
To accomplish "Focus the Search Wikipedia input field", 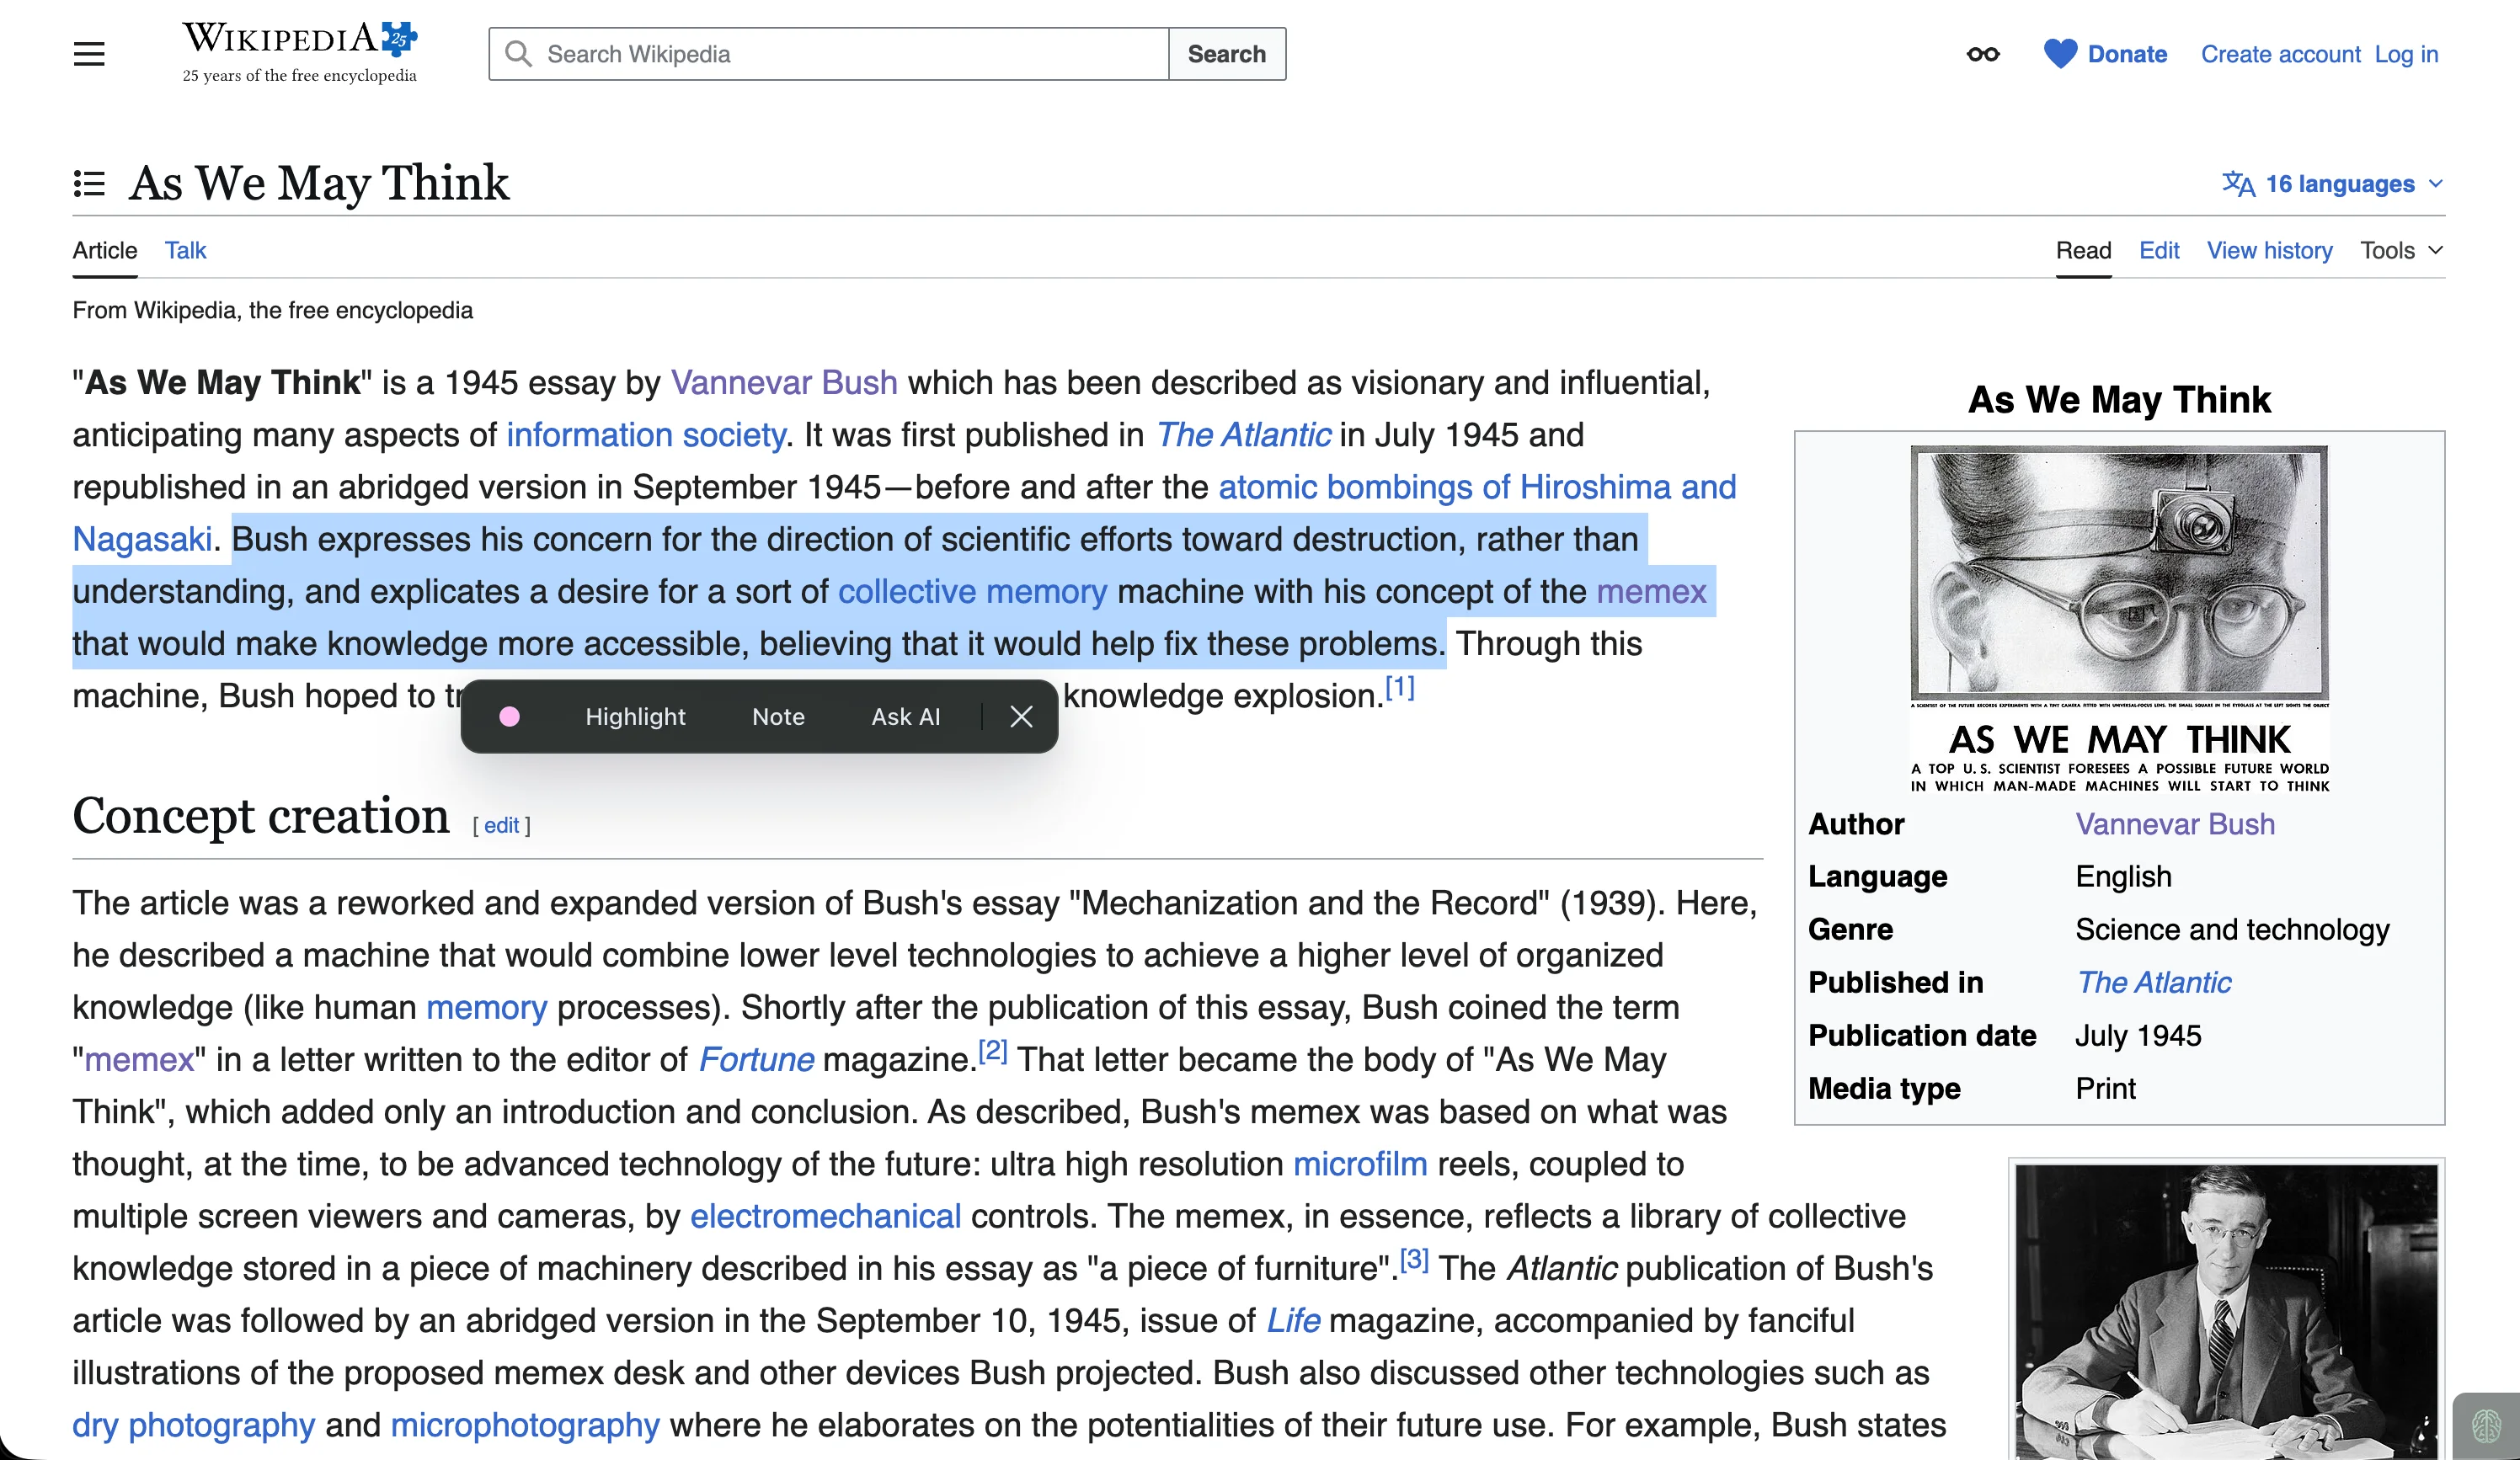I will pos(828,54).
